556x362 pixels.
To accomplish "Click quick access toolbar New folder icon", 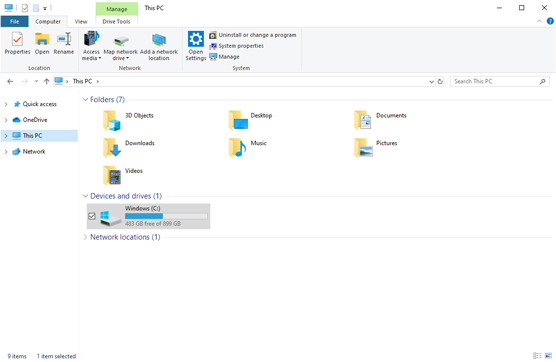I will [x=36, y=8].
